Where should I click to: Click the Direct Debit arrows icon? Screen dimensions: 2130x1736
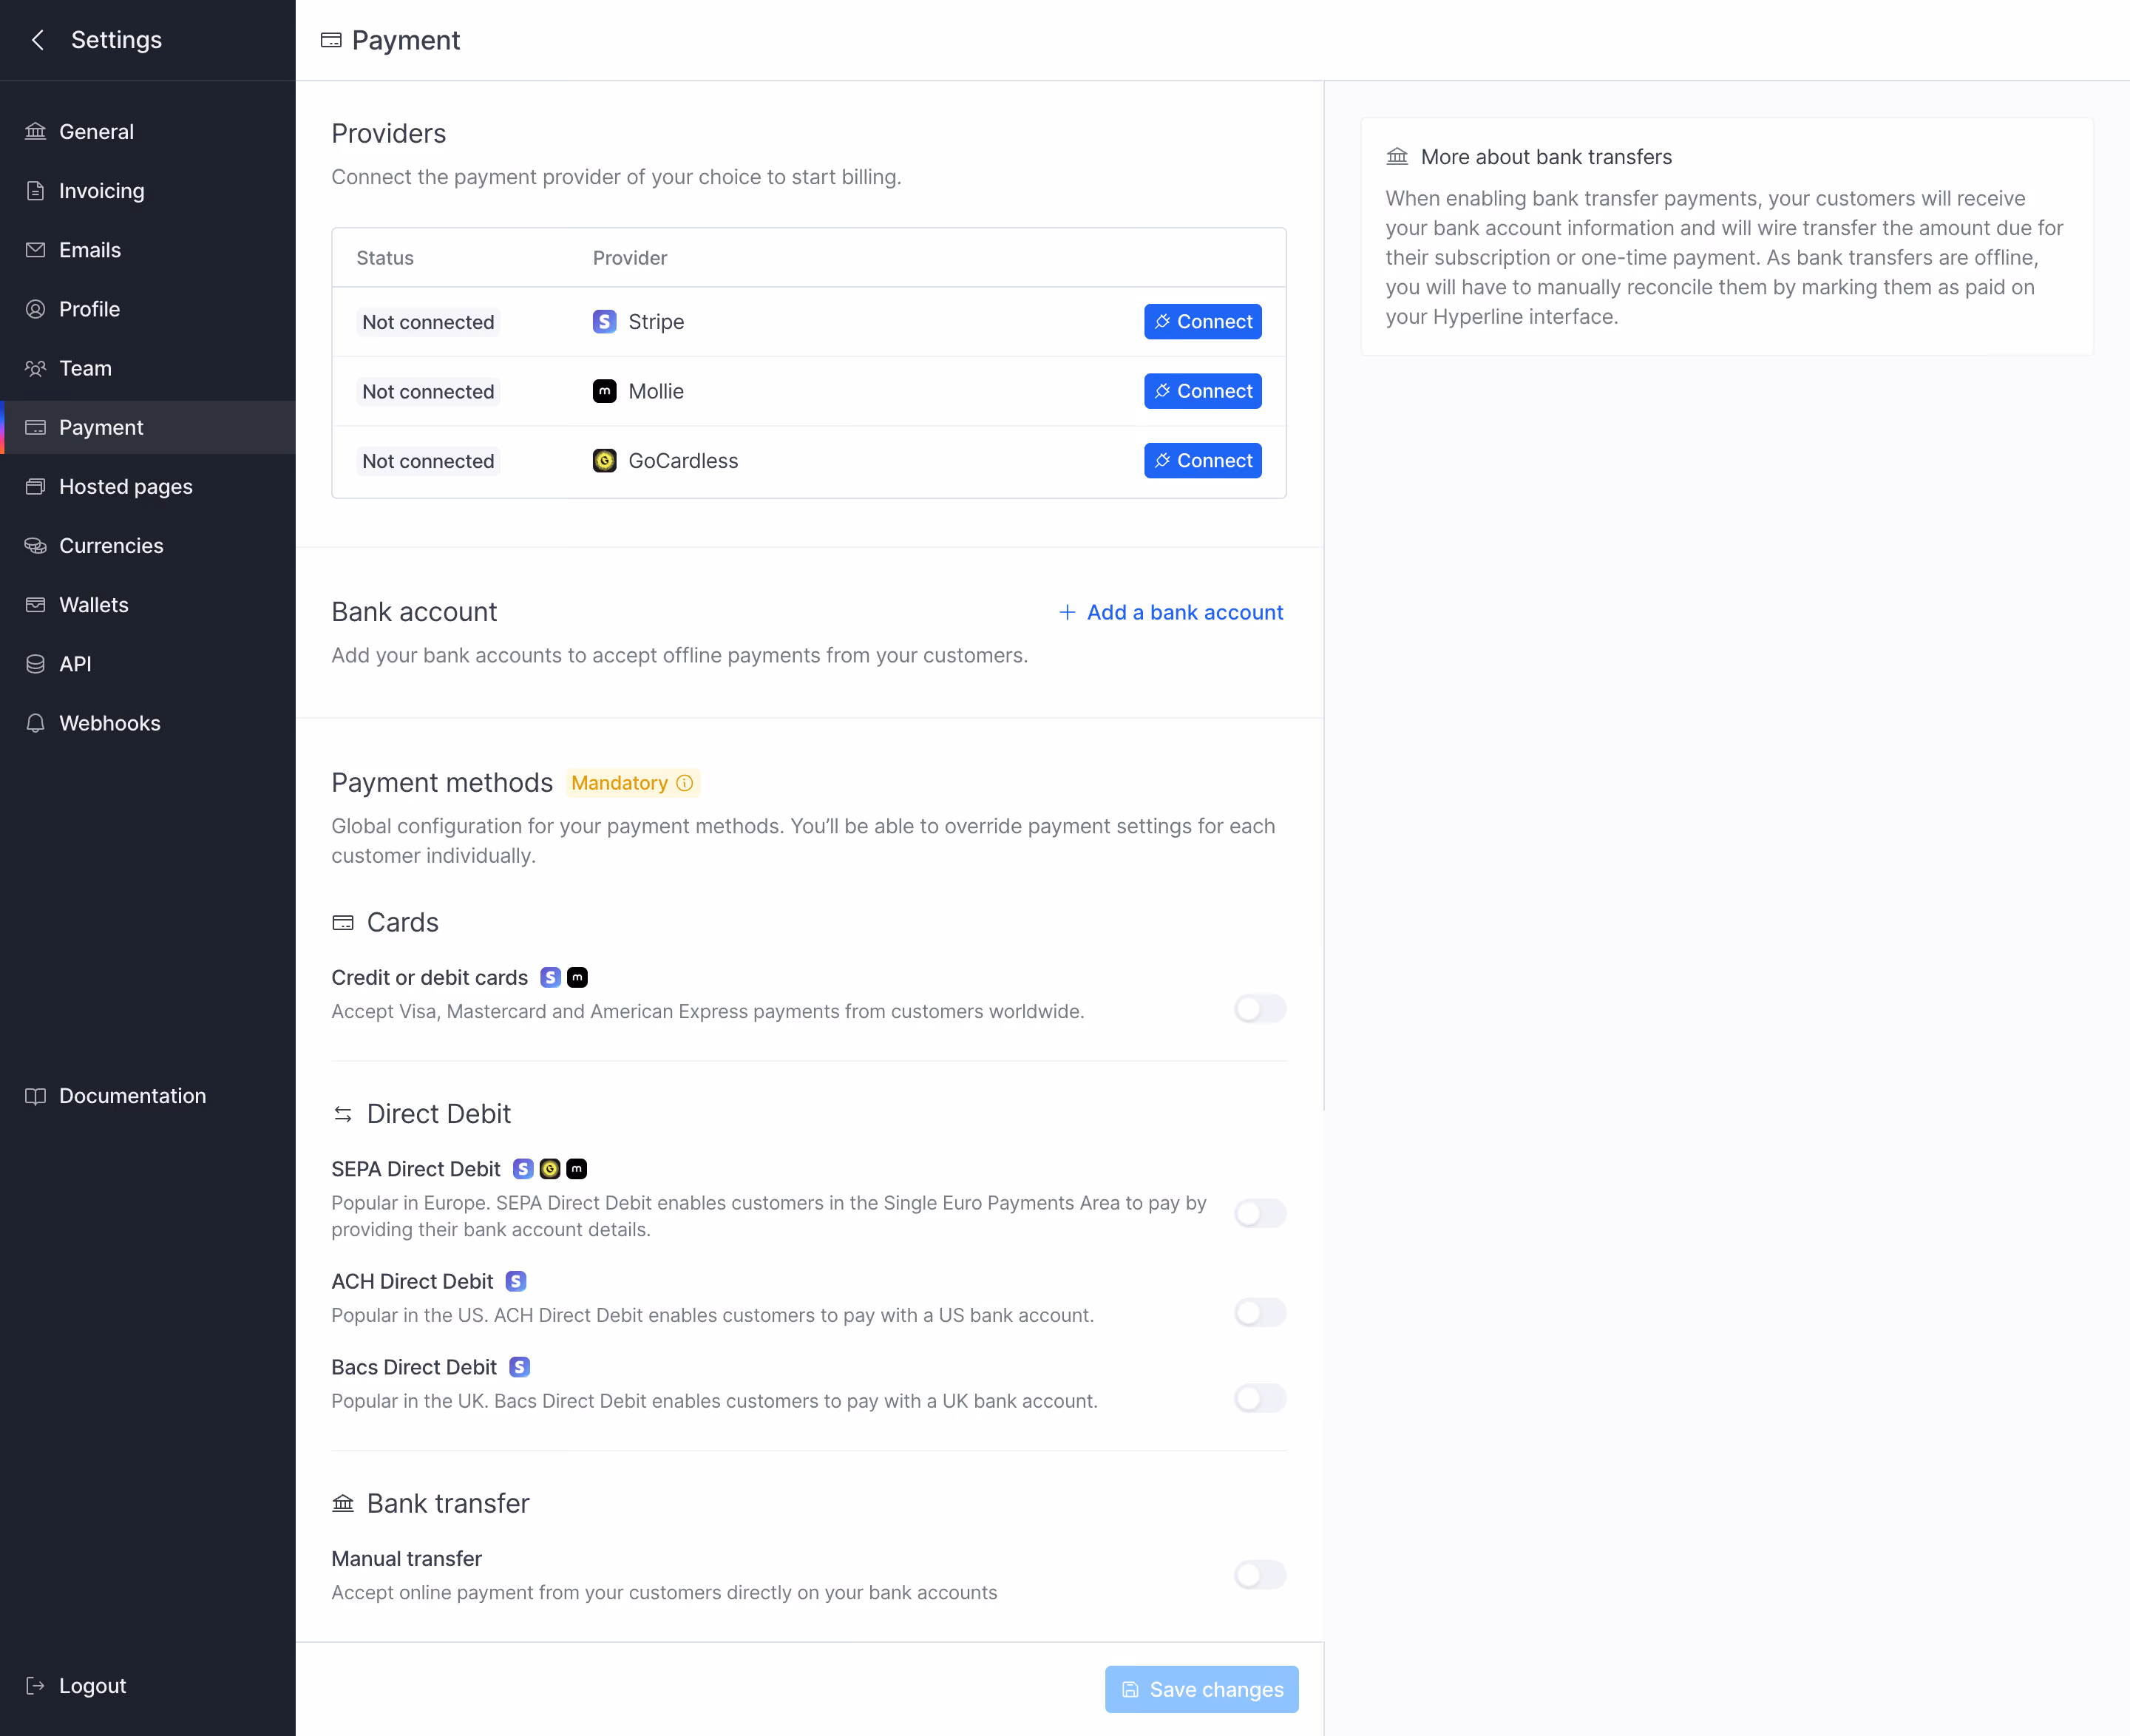coord(343,1114)
